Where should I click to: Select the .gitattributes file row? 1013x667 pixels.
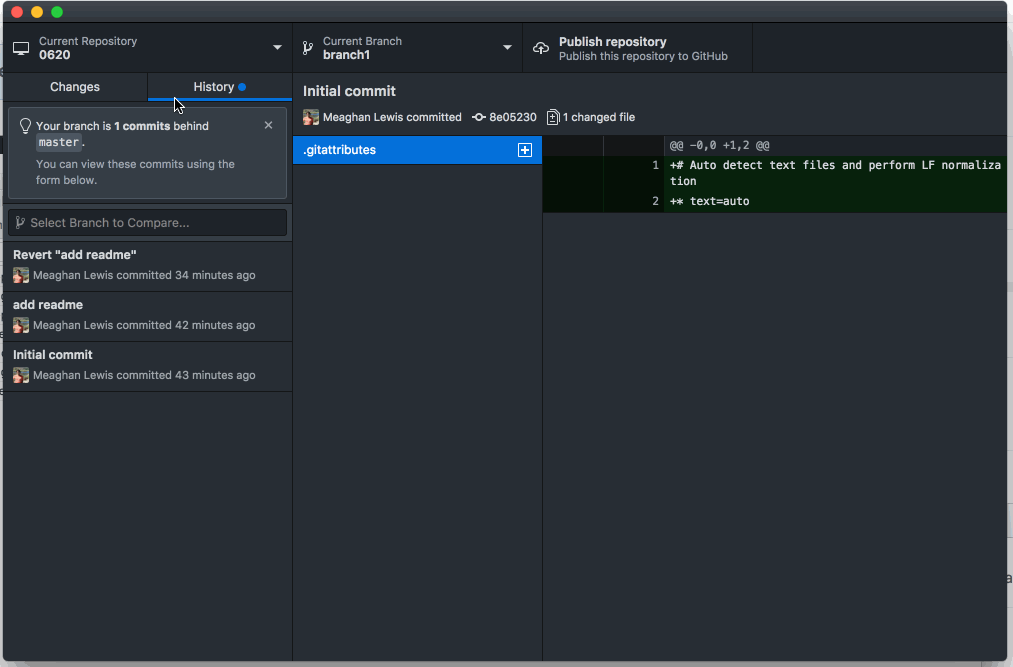pyautogui.click(x=417, y=150)
